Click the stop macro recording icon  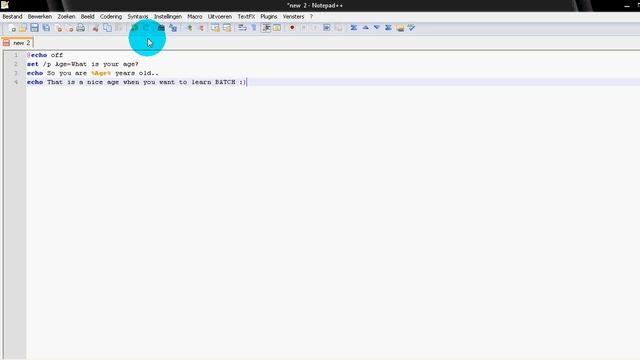pos(303,28)
